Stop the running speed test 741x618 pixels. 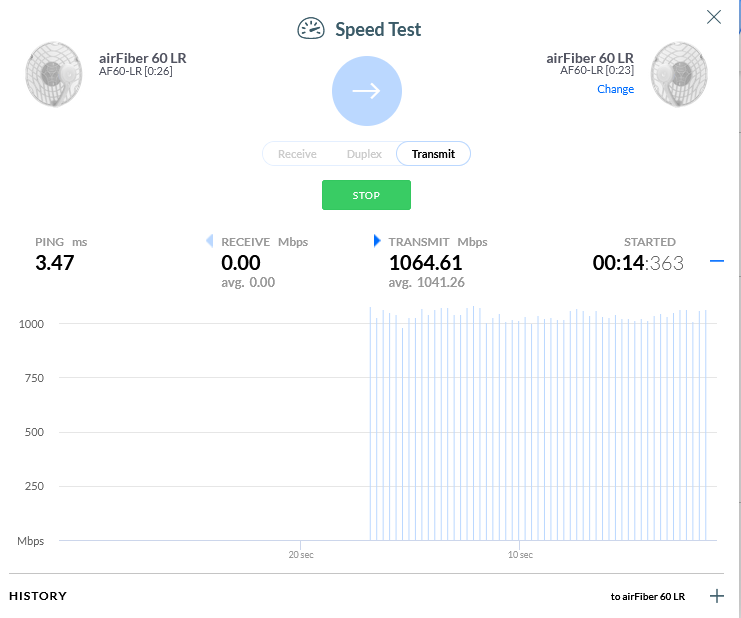[x=366, y=195]
